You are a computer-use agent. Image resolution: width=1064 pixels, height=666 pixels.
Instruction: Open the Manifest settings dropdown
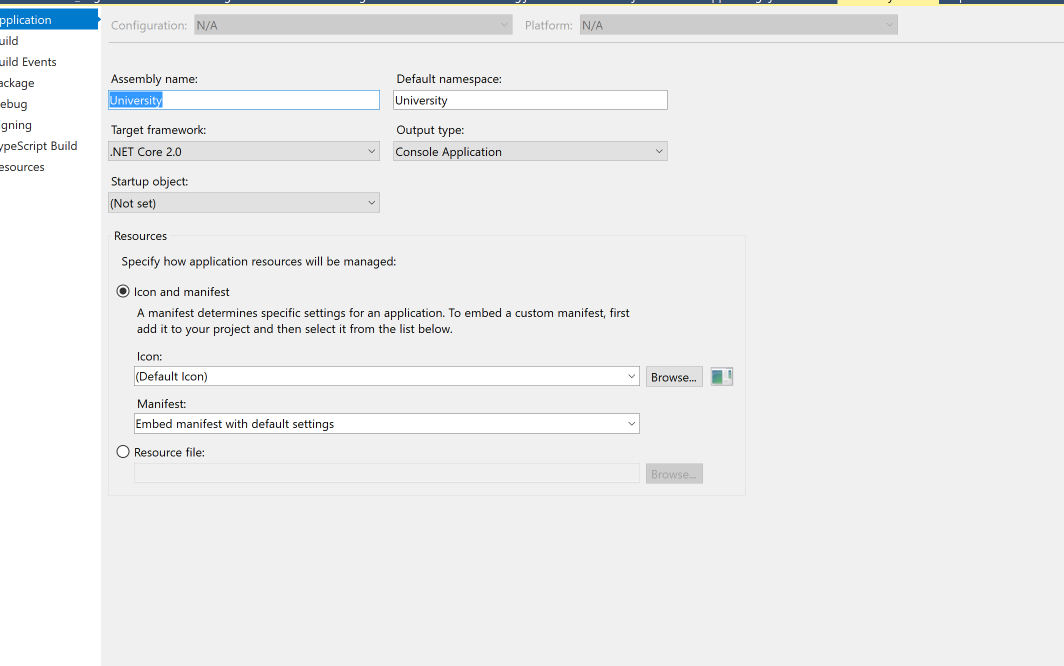pyautogui.click(x=631, y=423)
